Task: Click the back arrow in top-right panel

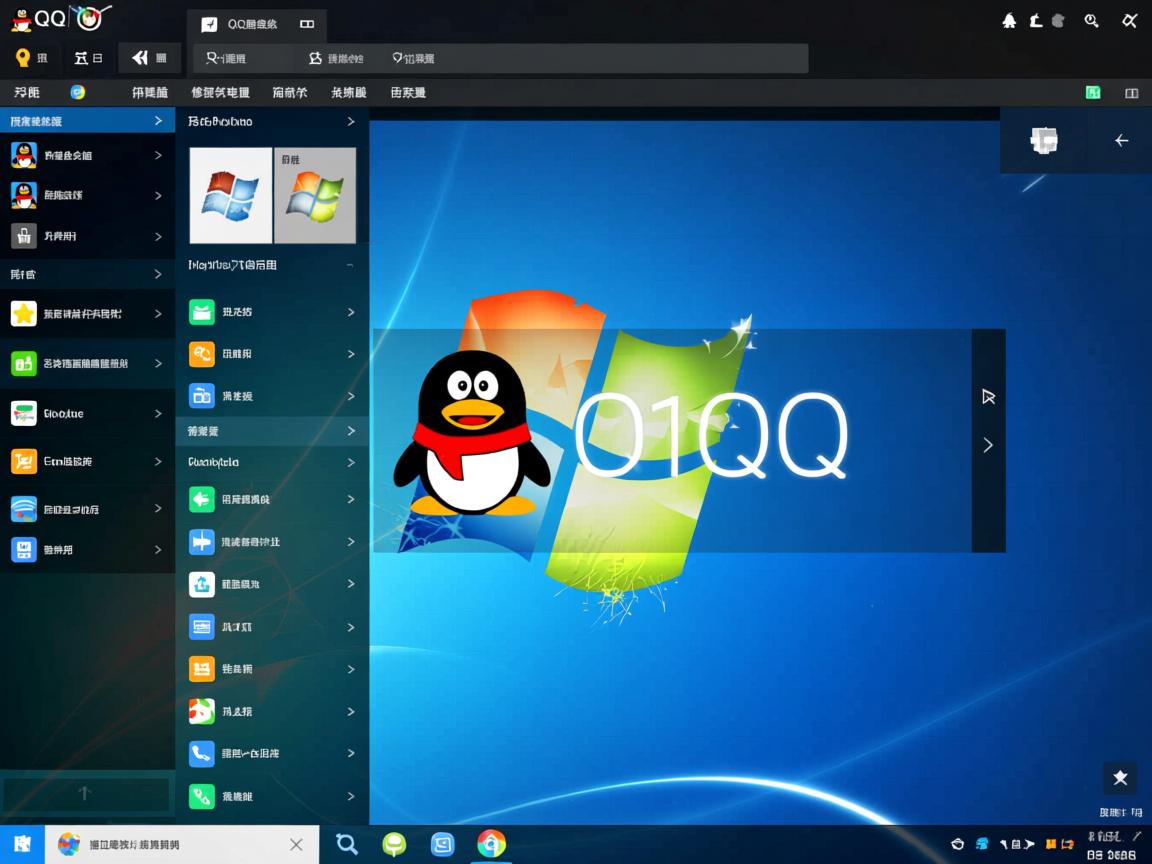Action: [1121, 141]
